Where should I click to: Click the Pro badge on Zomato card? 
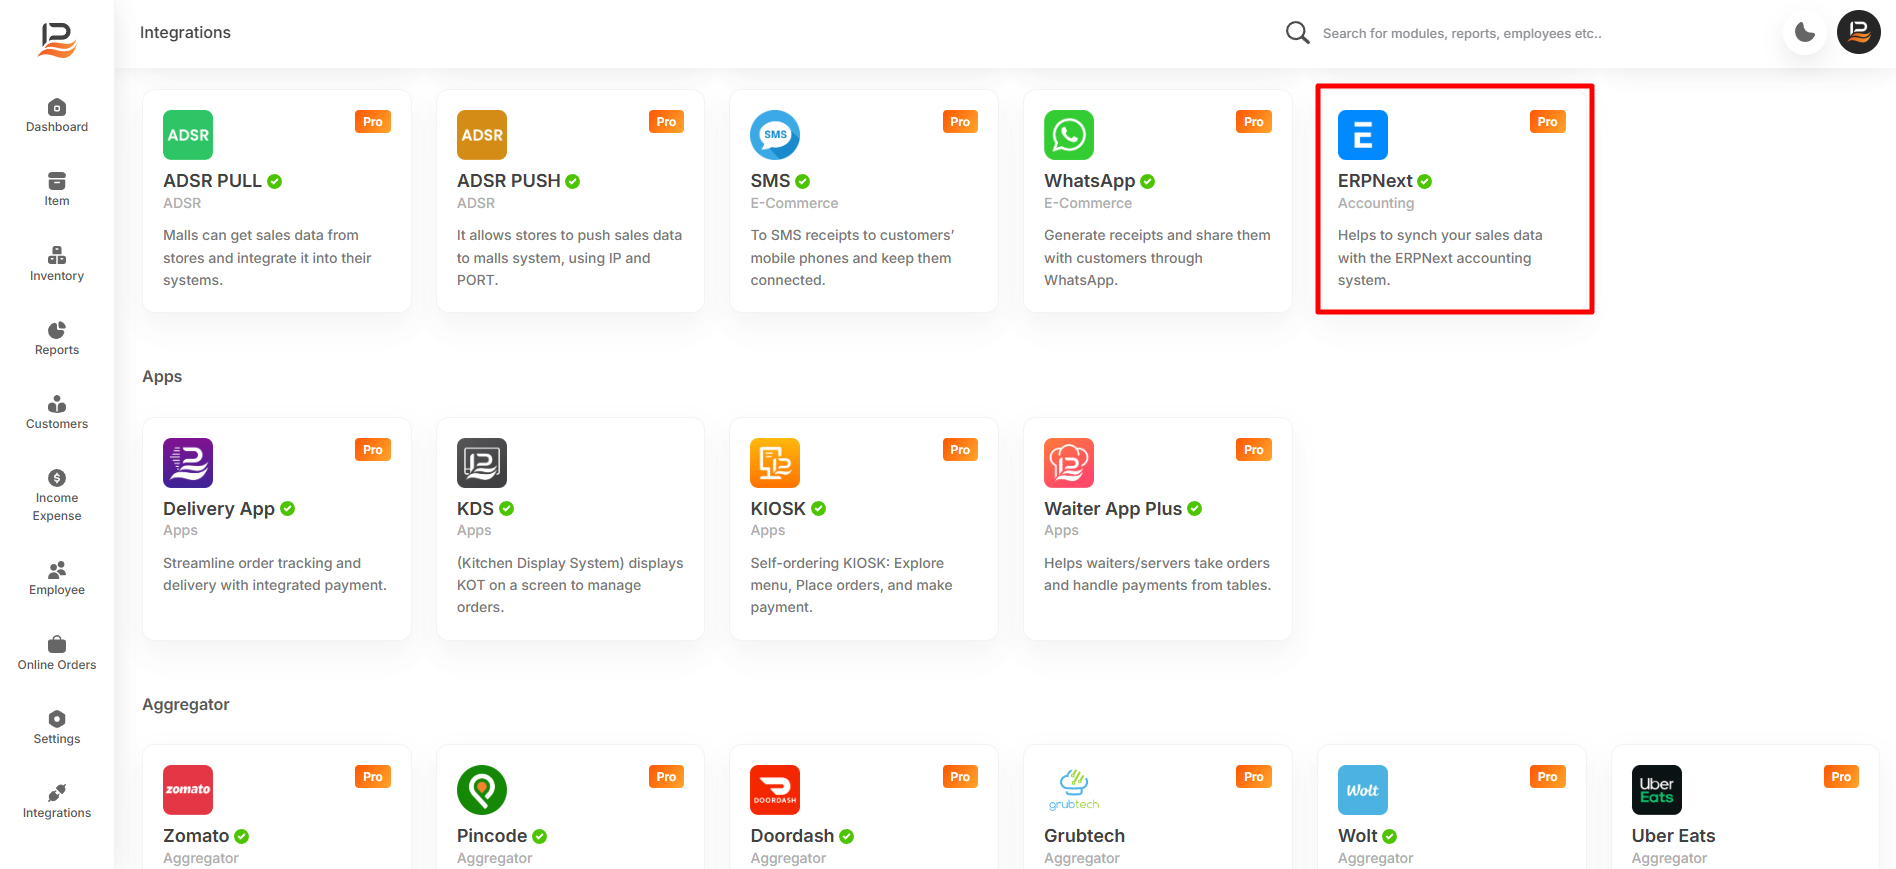373,777
